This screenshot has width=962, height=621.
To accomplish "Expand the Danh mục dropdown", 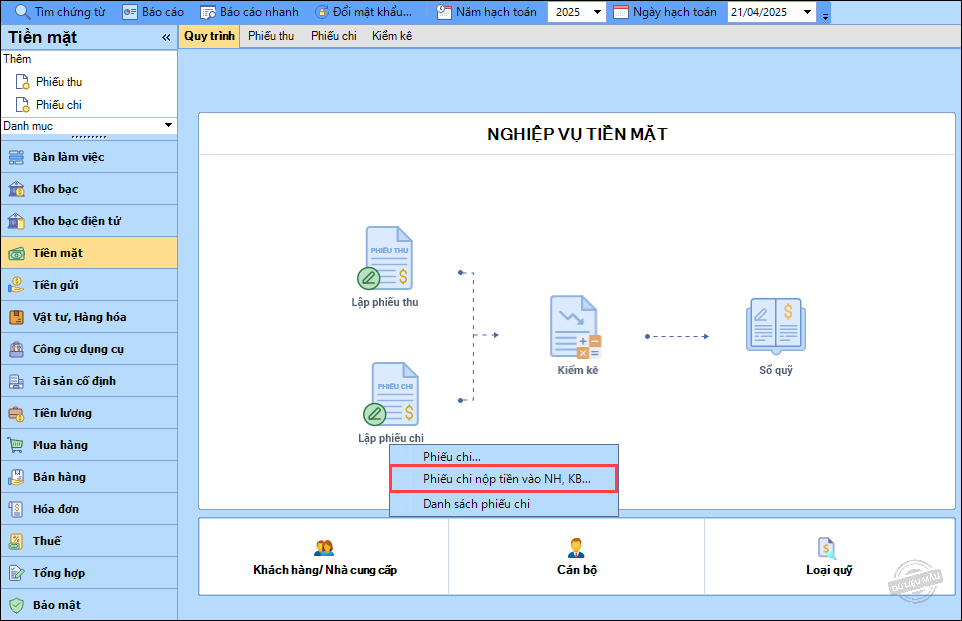I will tap(168, 126).
